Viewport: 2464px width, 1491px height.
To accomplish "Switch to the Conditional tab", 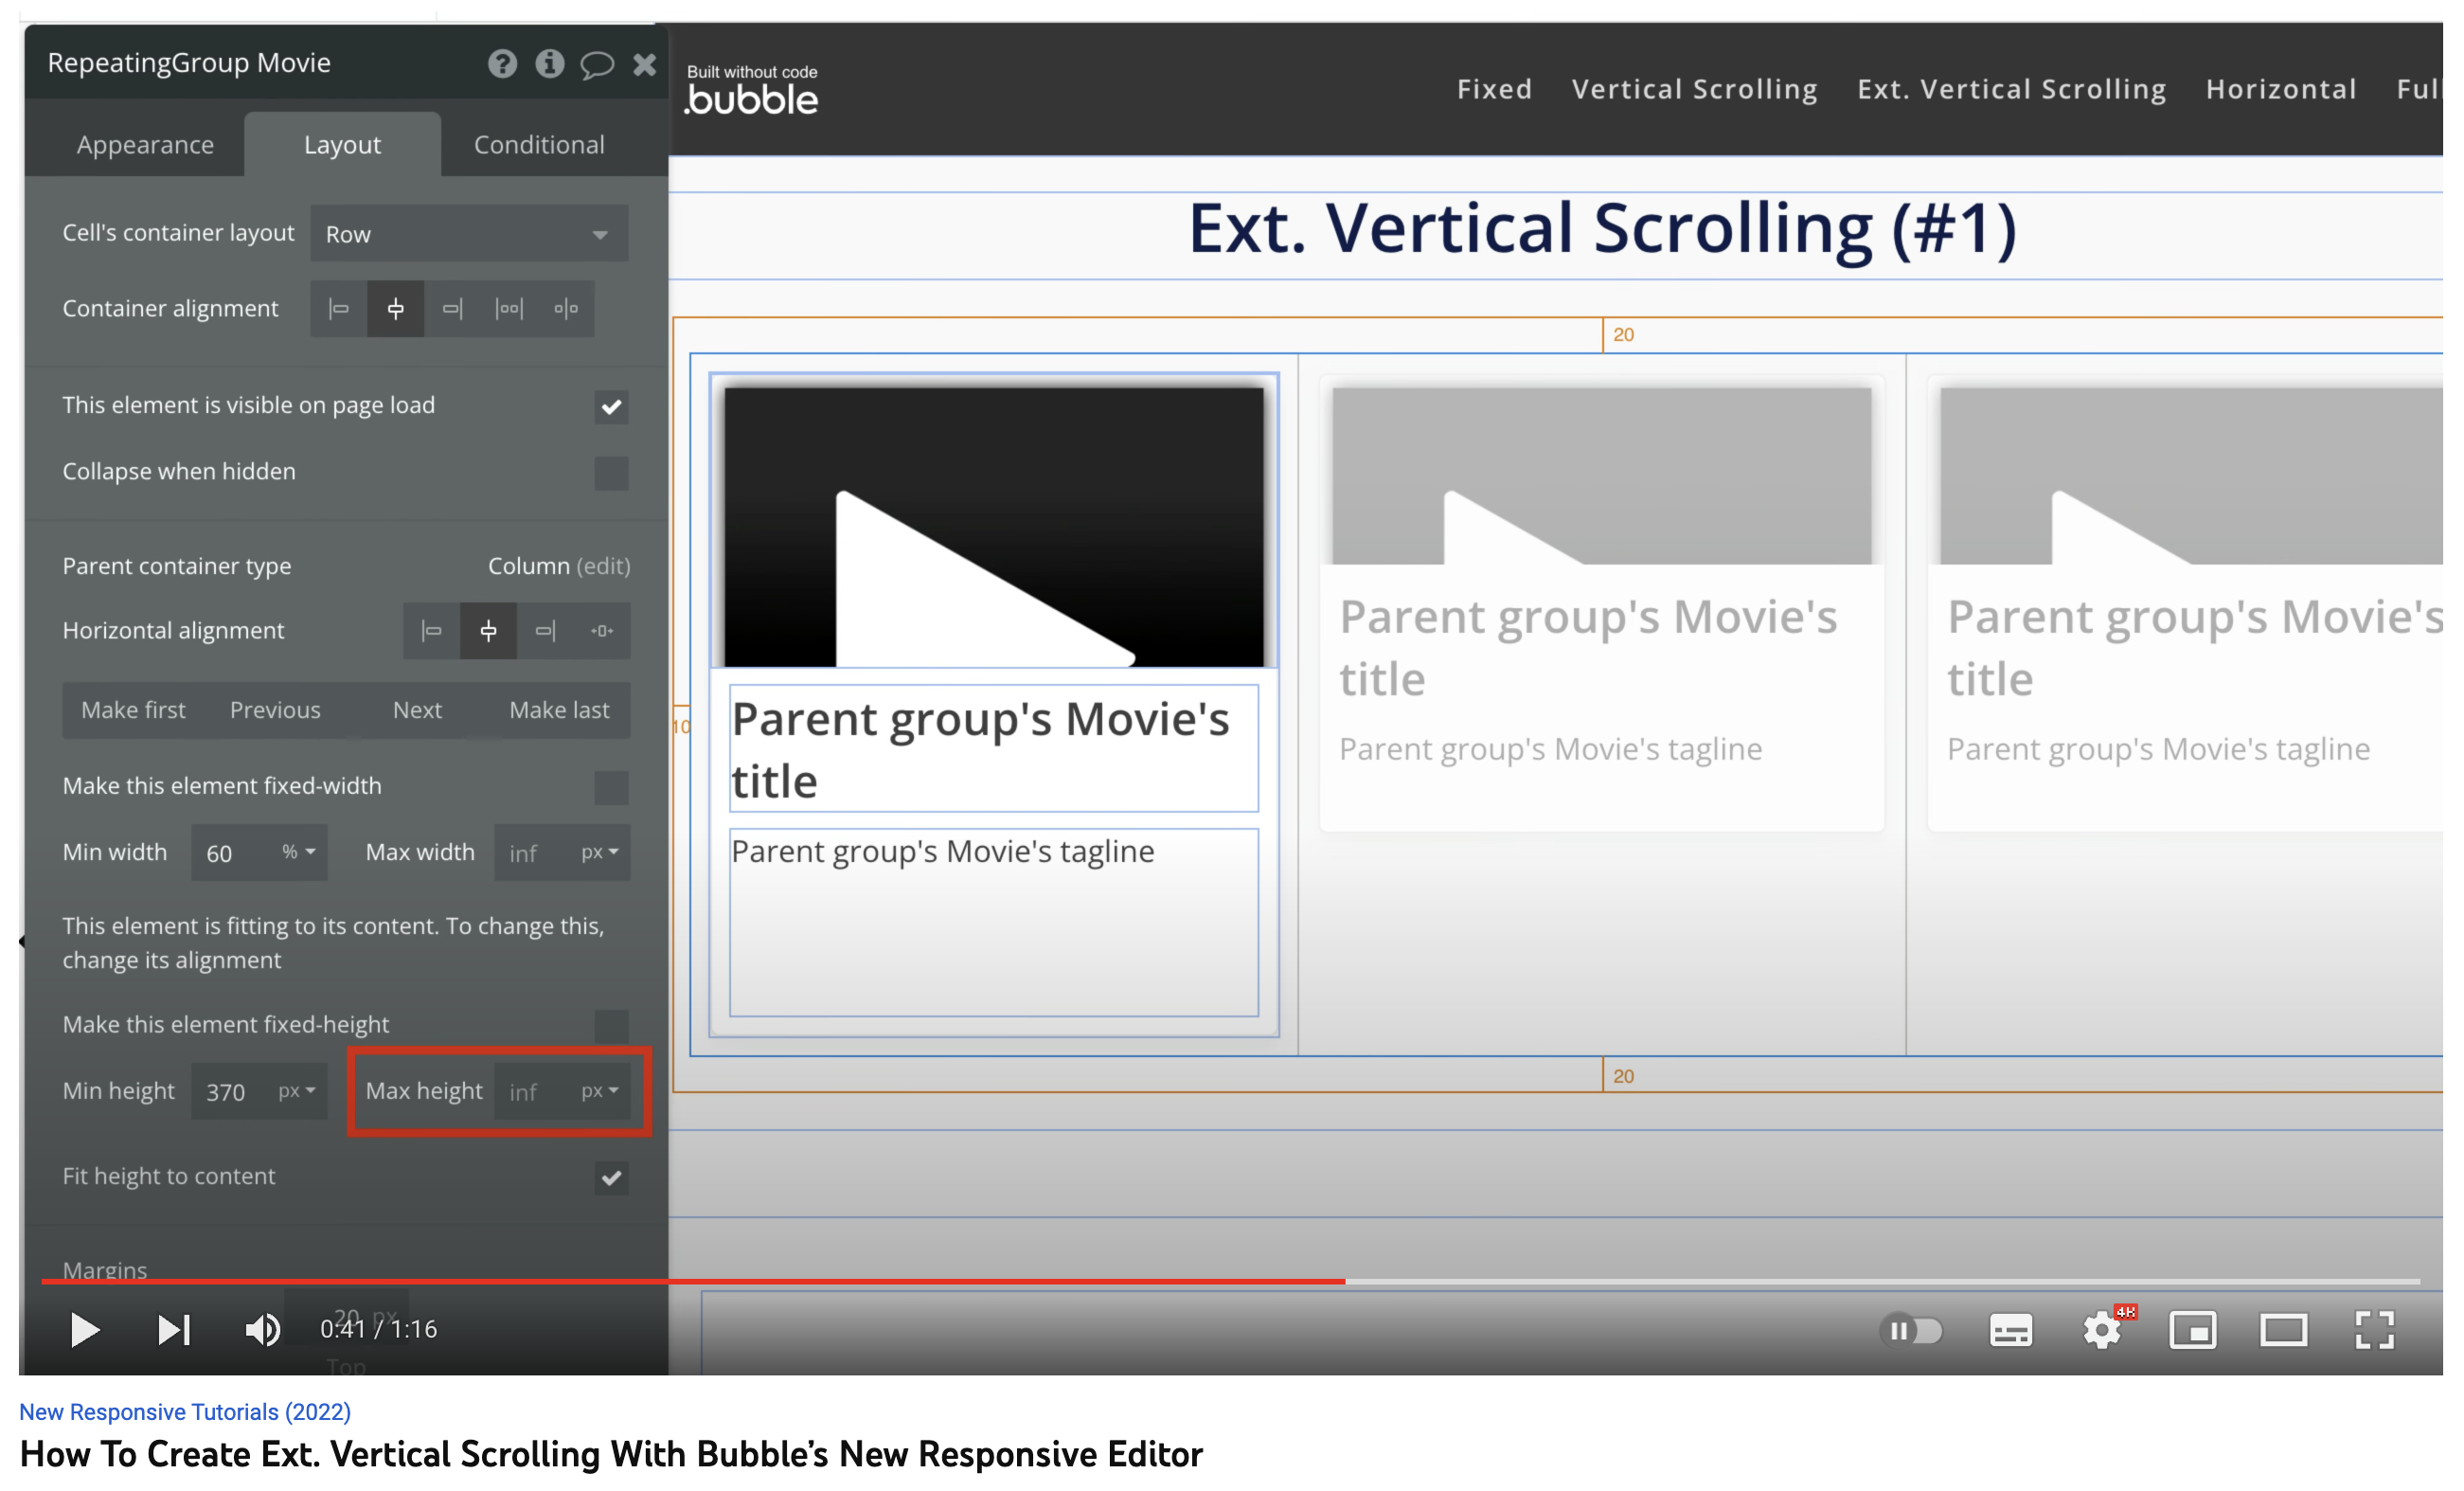I will tap(539, 145).
